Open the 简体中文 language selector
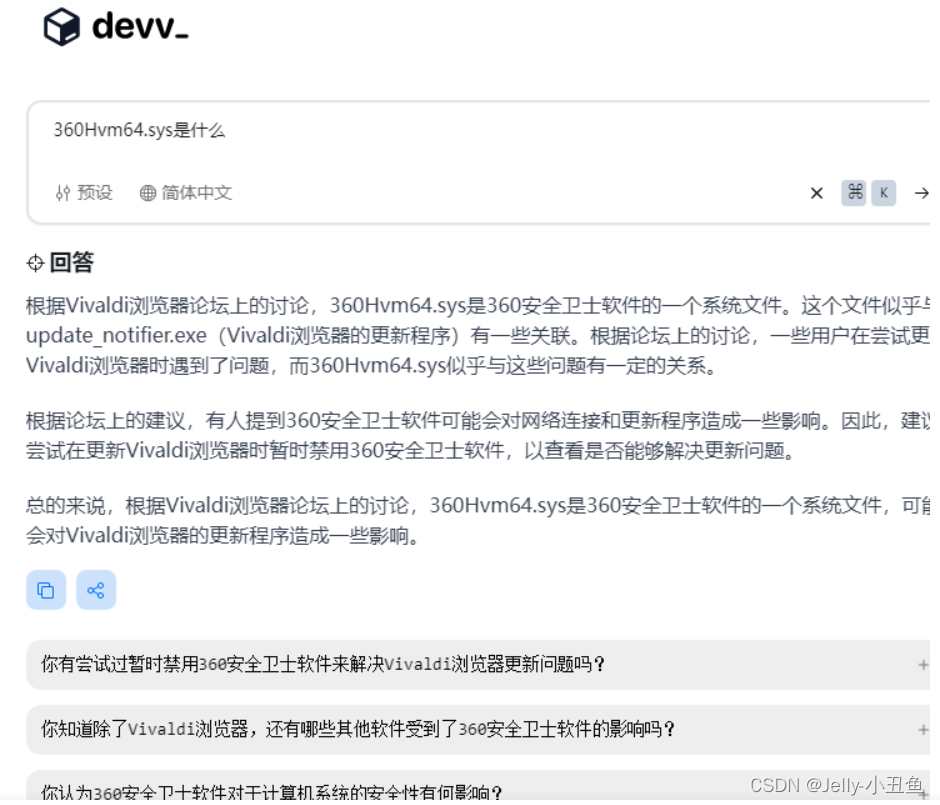Image resolution: width=940 pixels, height=805 pixels. click(x=186, y=193)
